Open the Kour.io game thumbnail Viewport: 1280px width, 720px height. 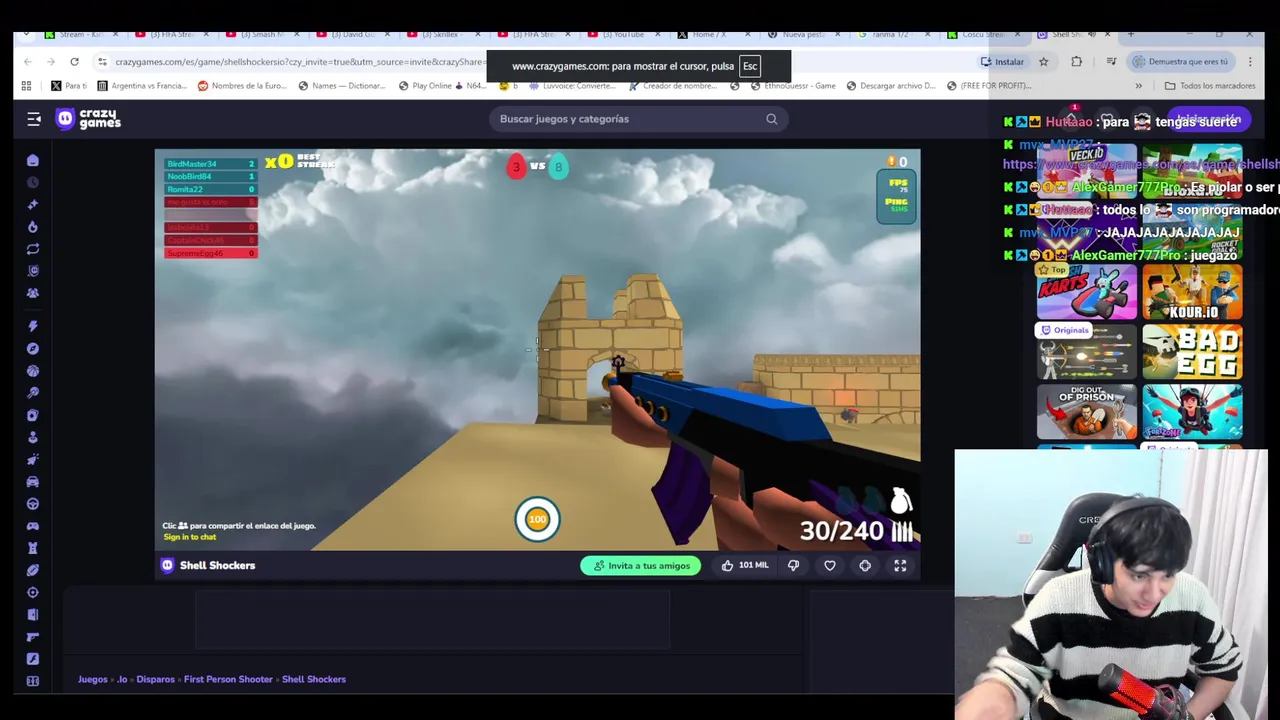tap(1192, 293)
